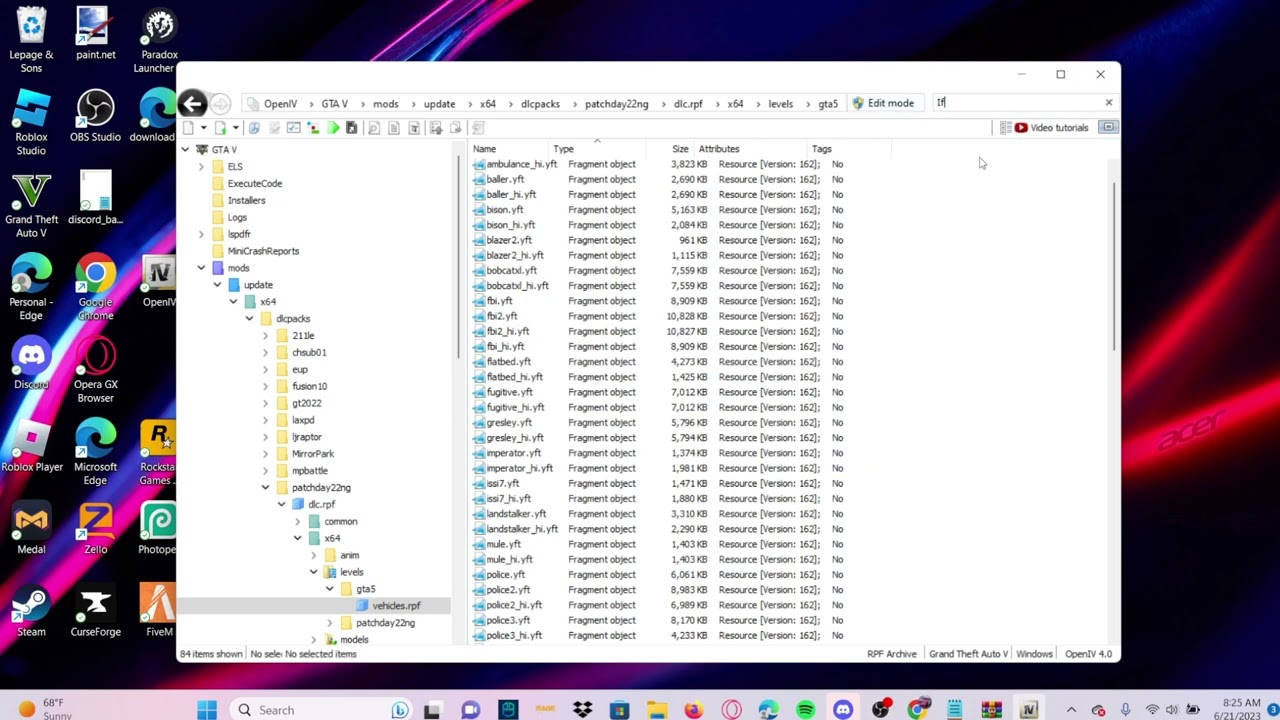Go to mods in the address breadcrumb
Screen dimensions: 1280x720
coord(385,104)
